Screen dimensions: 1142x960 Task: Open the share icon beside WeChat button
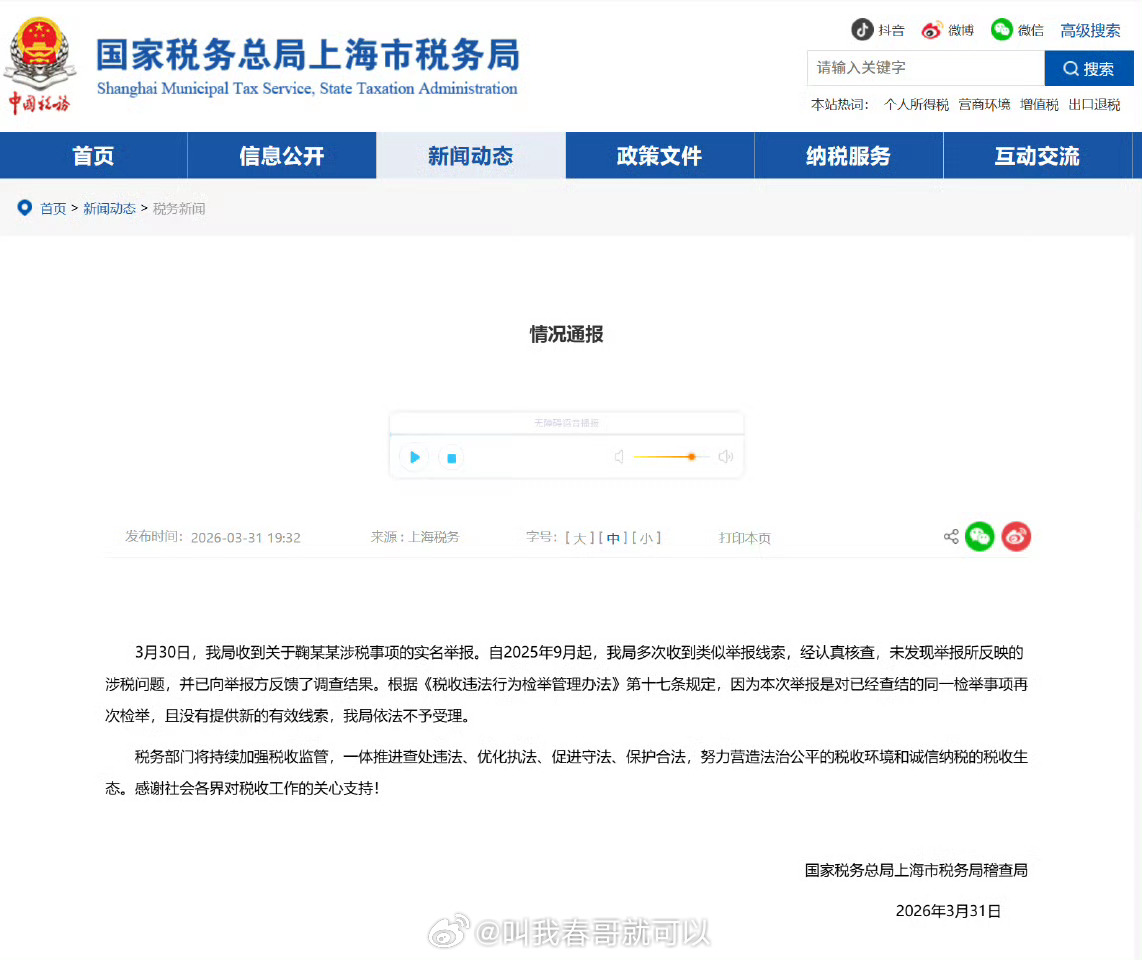coord(950,536)
